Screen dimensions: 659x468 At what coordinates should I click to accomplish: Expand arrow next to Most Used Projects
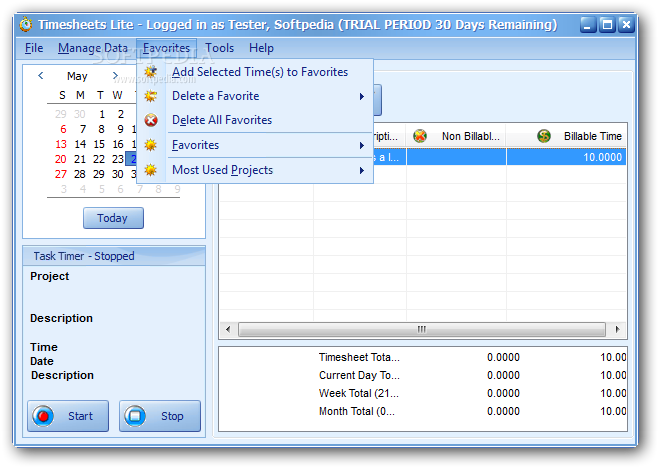tap(361, 171)
